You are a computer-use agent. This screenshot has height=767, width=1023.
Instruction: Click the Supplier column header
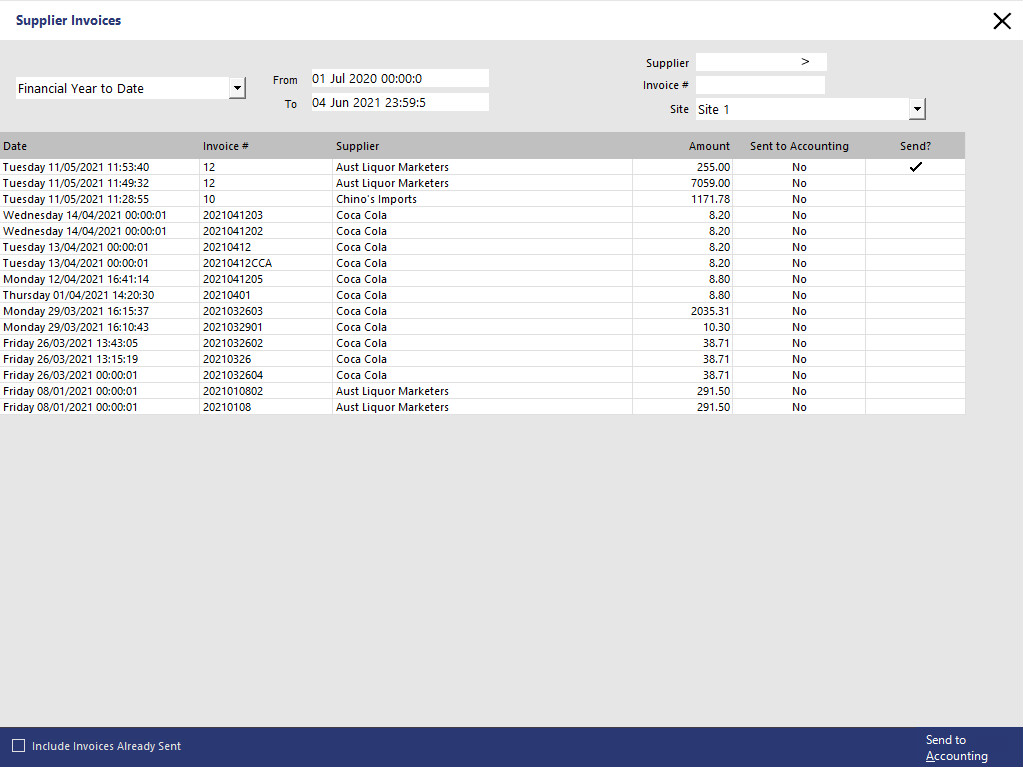357,145
